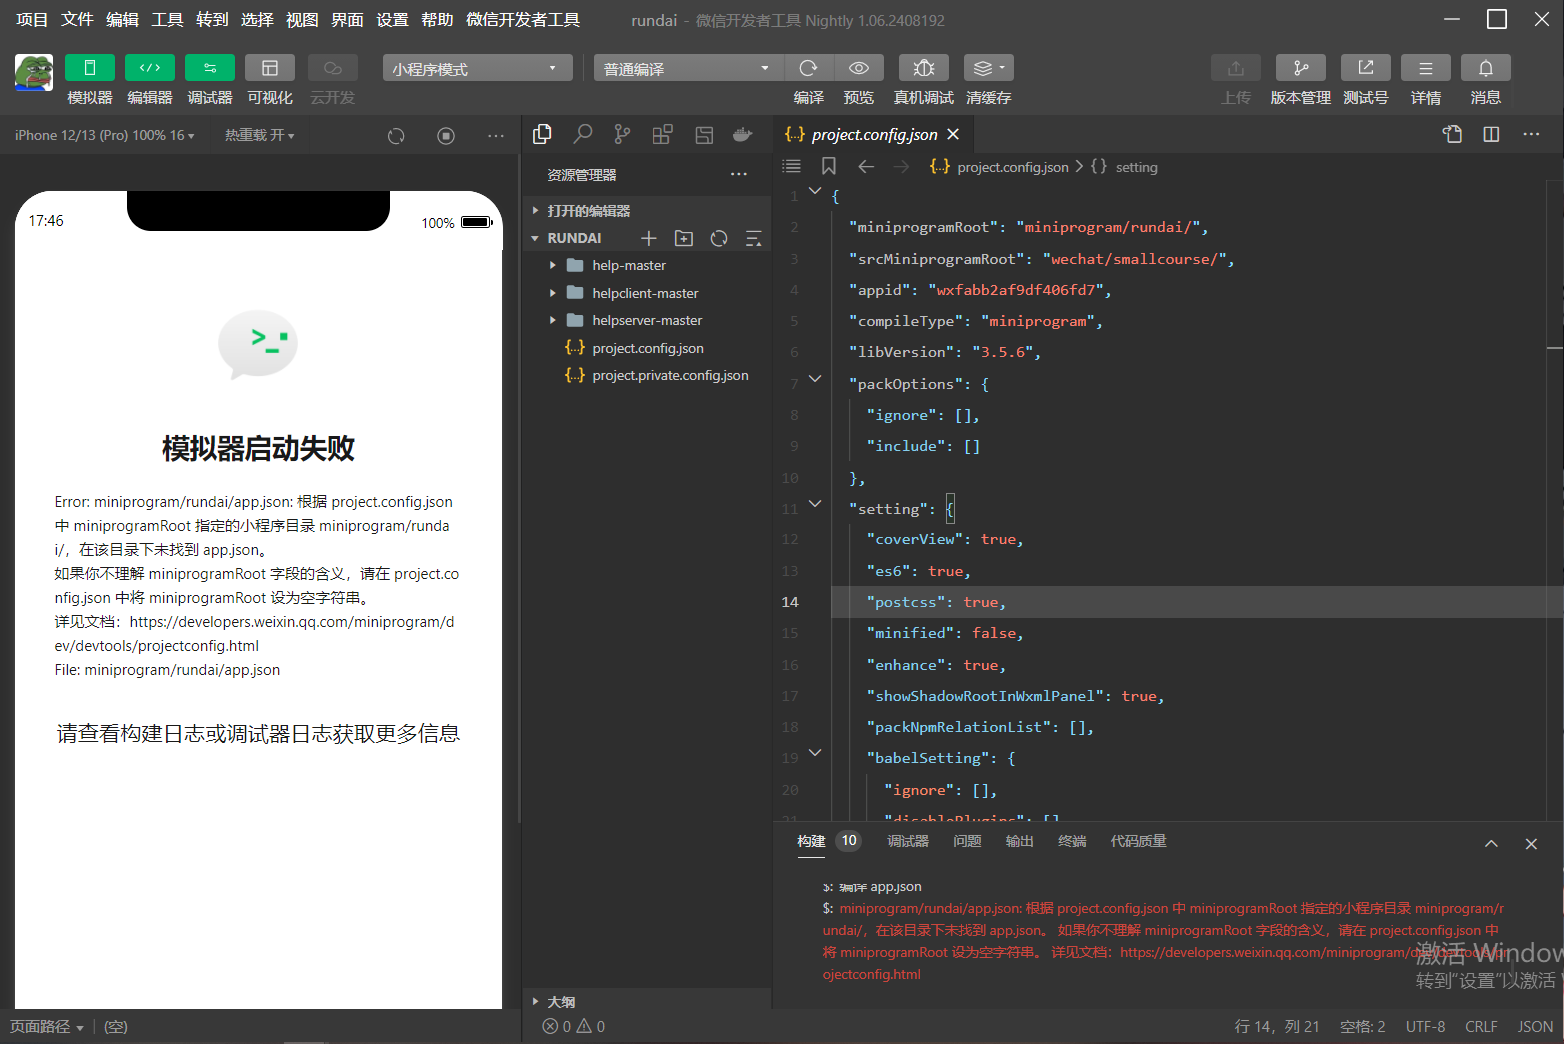Create a new file in RUNDAI
Screen dimensions: 1564x1044
pos(649,238)
